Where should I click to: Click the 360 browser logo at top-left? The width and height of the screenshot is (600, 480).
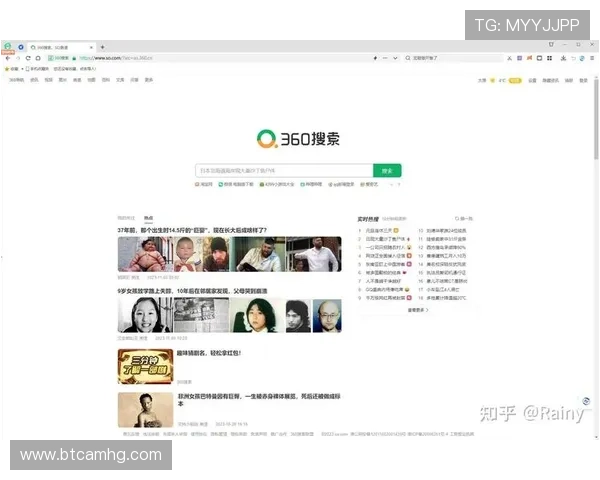(x=8, y=47)
